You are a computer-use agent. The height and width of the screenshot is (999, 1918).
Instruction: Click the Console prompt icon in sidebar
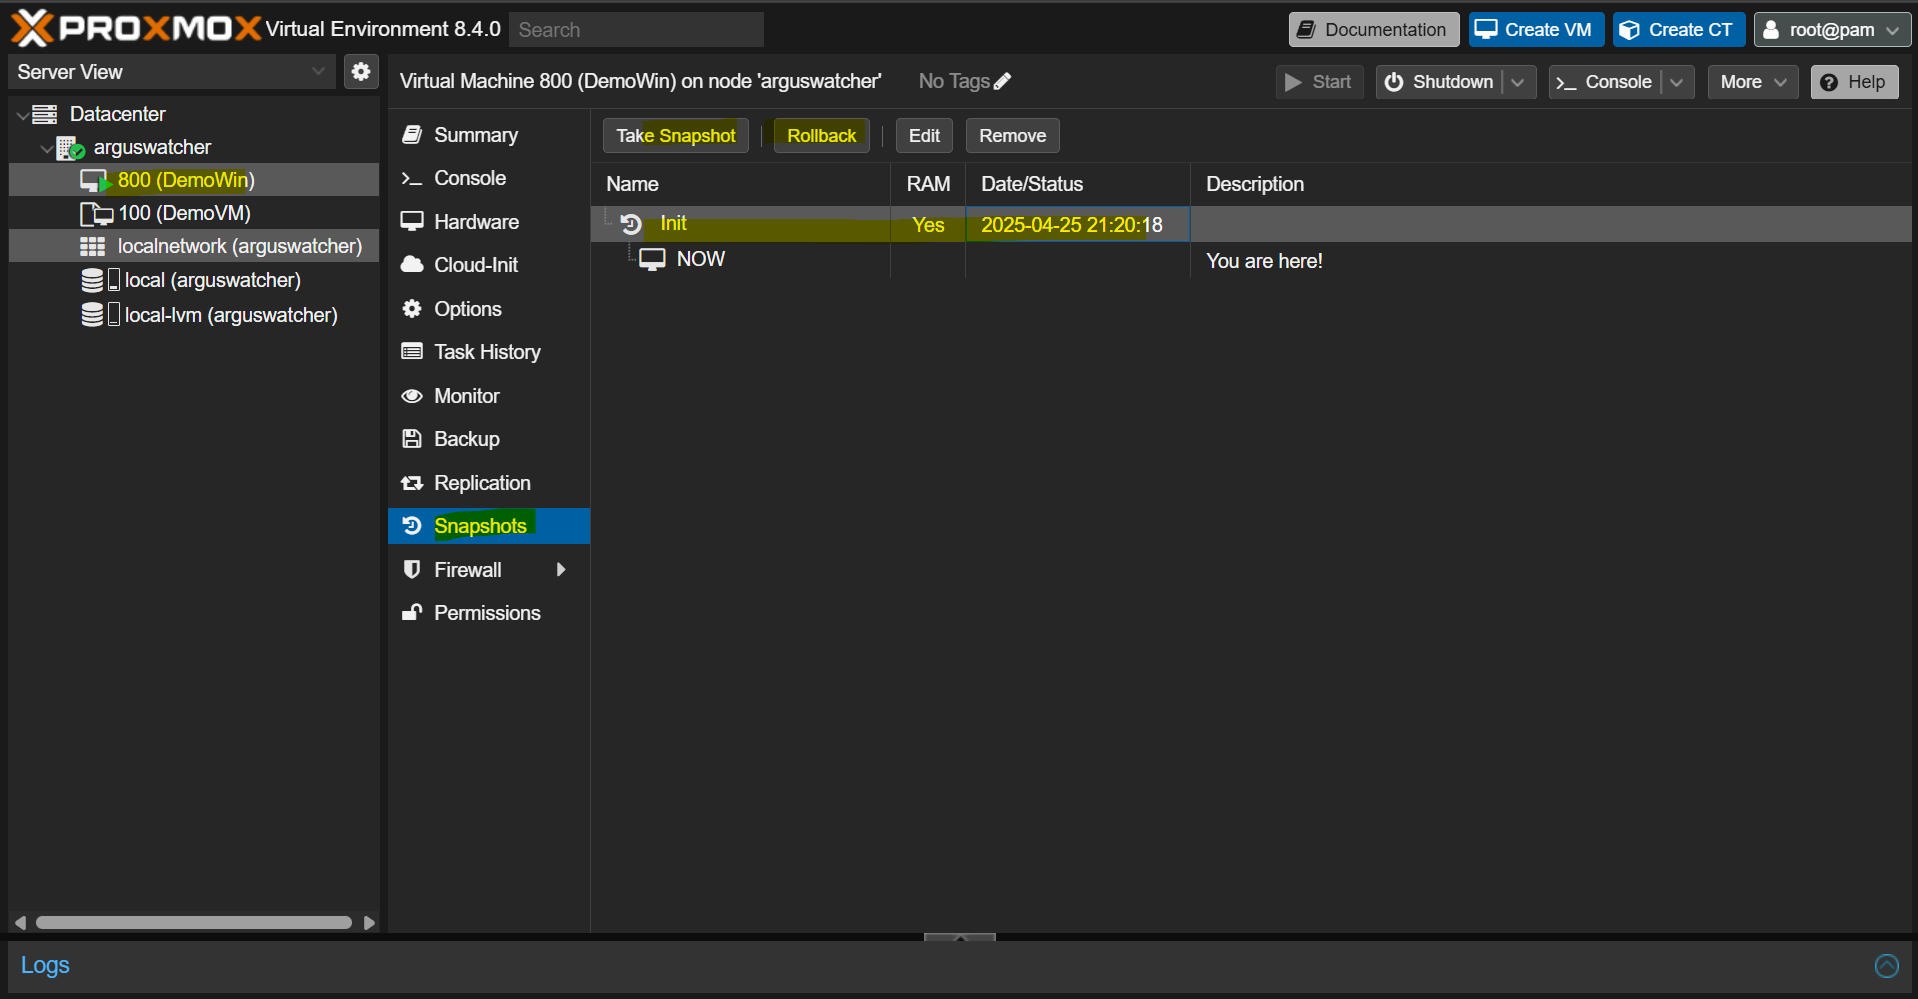tap(412, 179)
